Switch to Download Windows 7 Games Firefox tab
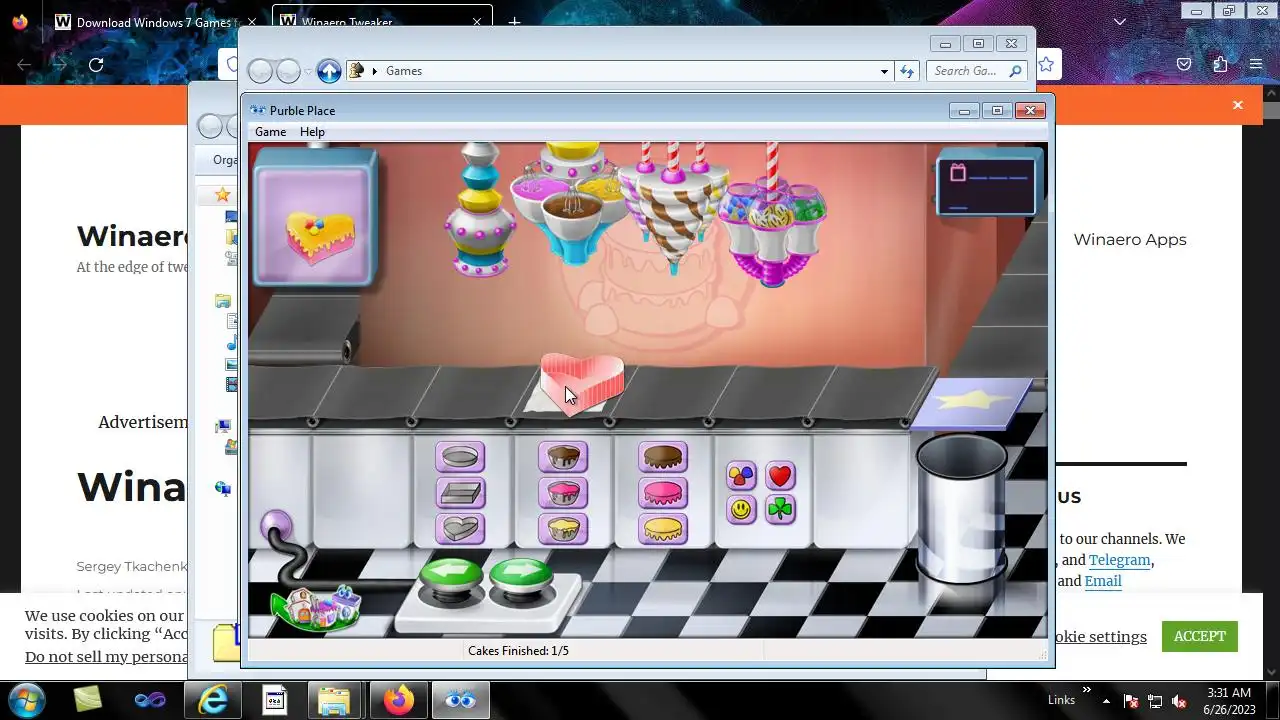Screen dimensions: 1280x720 (x=158, y=22)
